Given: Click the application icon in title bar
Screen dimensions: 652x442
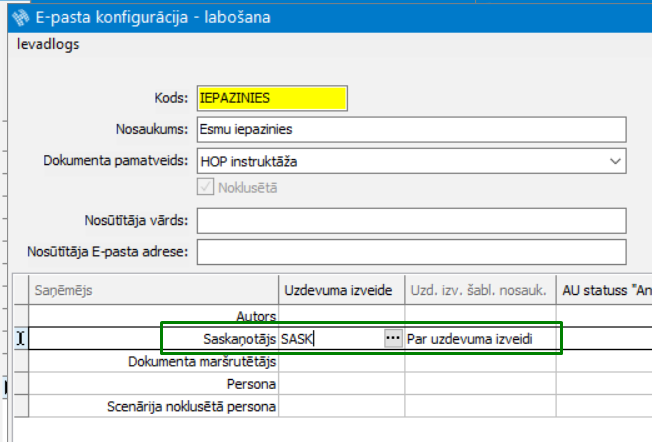Looking at the screenshot, I should pyautogui.click(x=21, y=17).
